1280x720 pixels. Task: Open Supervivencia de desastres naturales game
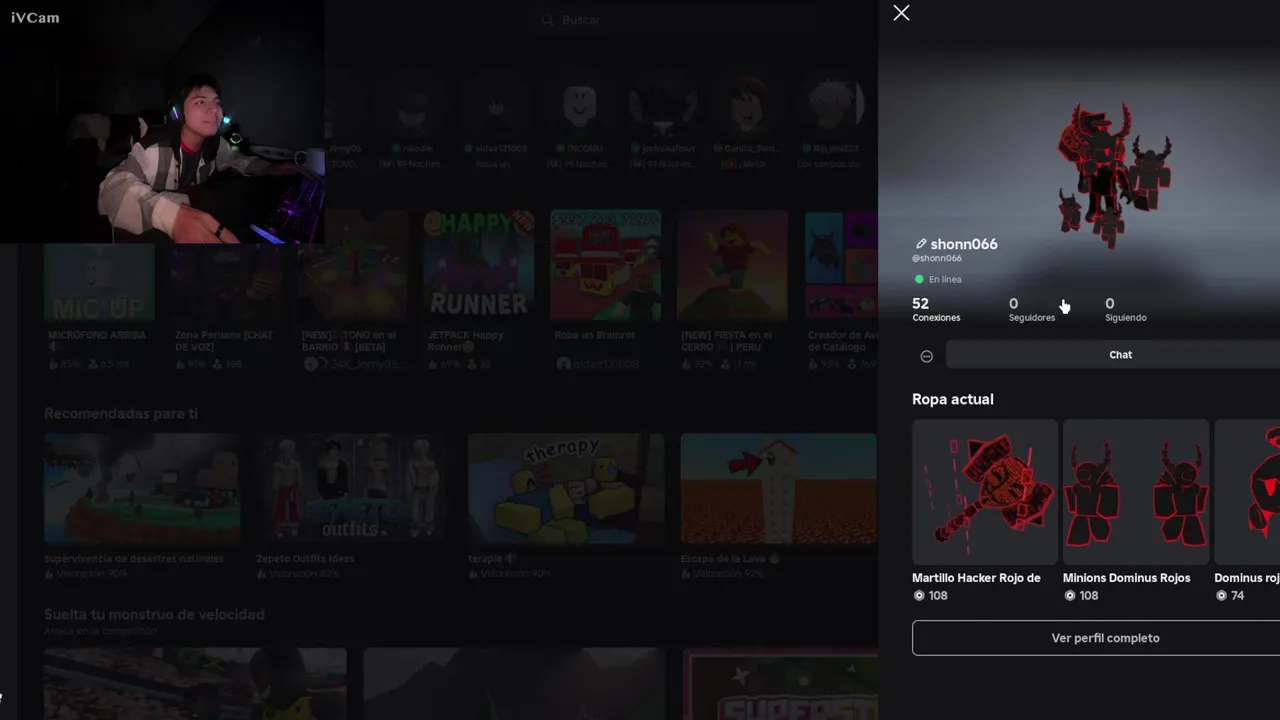tap(142, 489)
